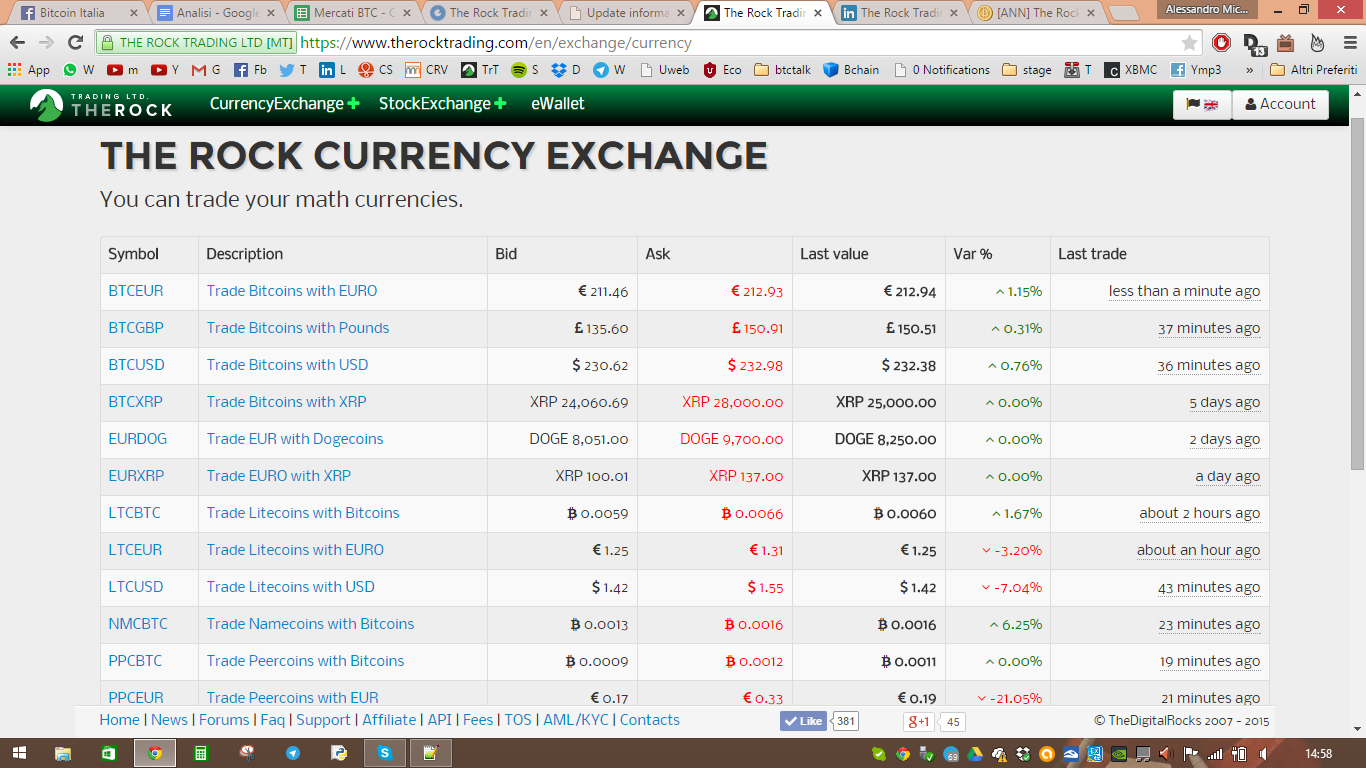Screen dimensions: 1366x768
Task: Click the -7.04% variation for LTCUSD
Action: pos(1012,588)
